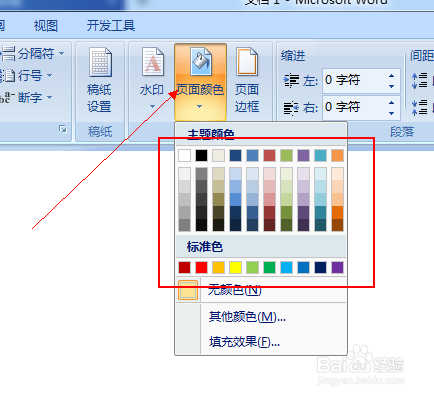Click Hyphenation (断字) button
Screen dimensions: 434x398
tap(26, 98)
